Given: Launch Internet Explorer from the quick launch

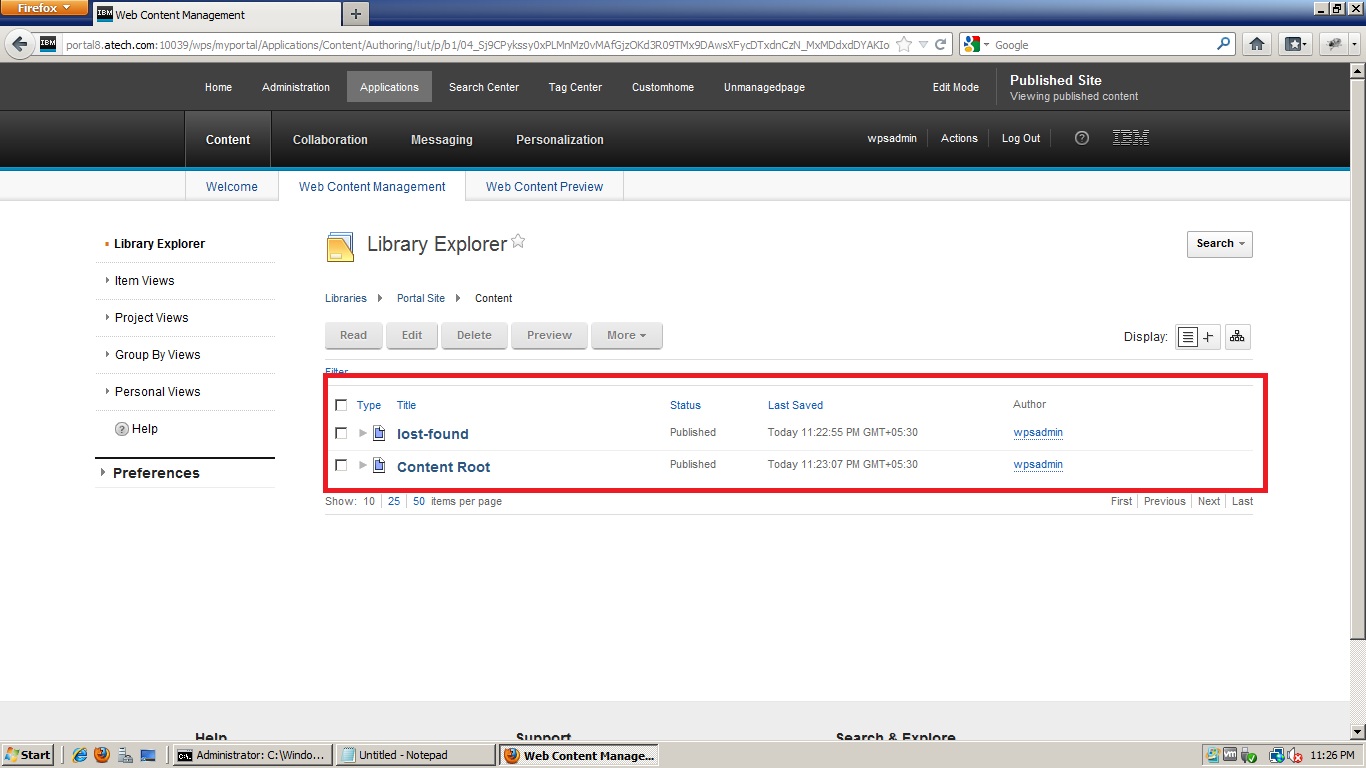Looking at the screenshot, I should pos(80,756).
